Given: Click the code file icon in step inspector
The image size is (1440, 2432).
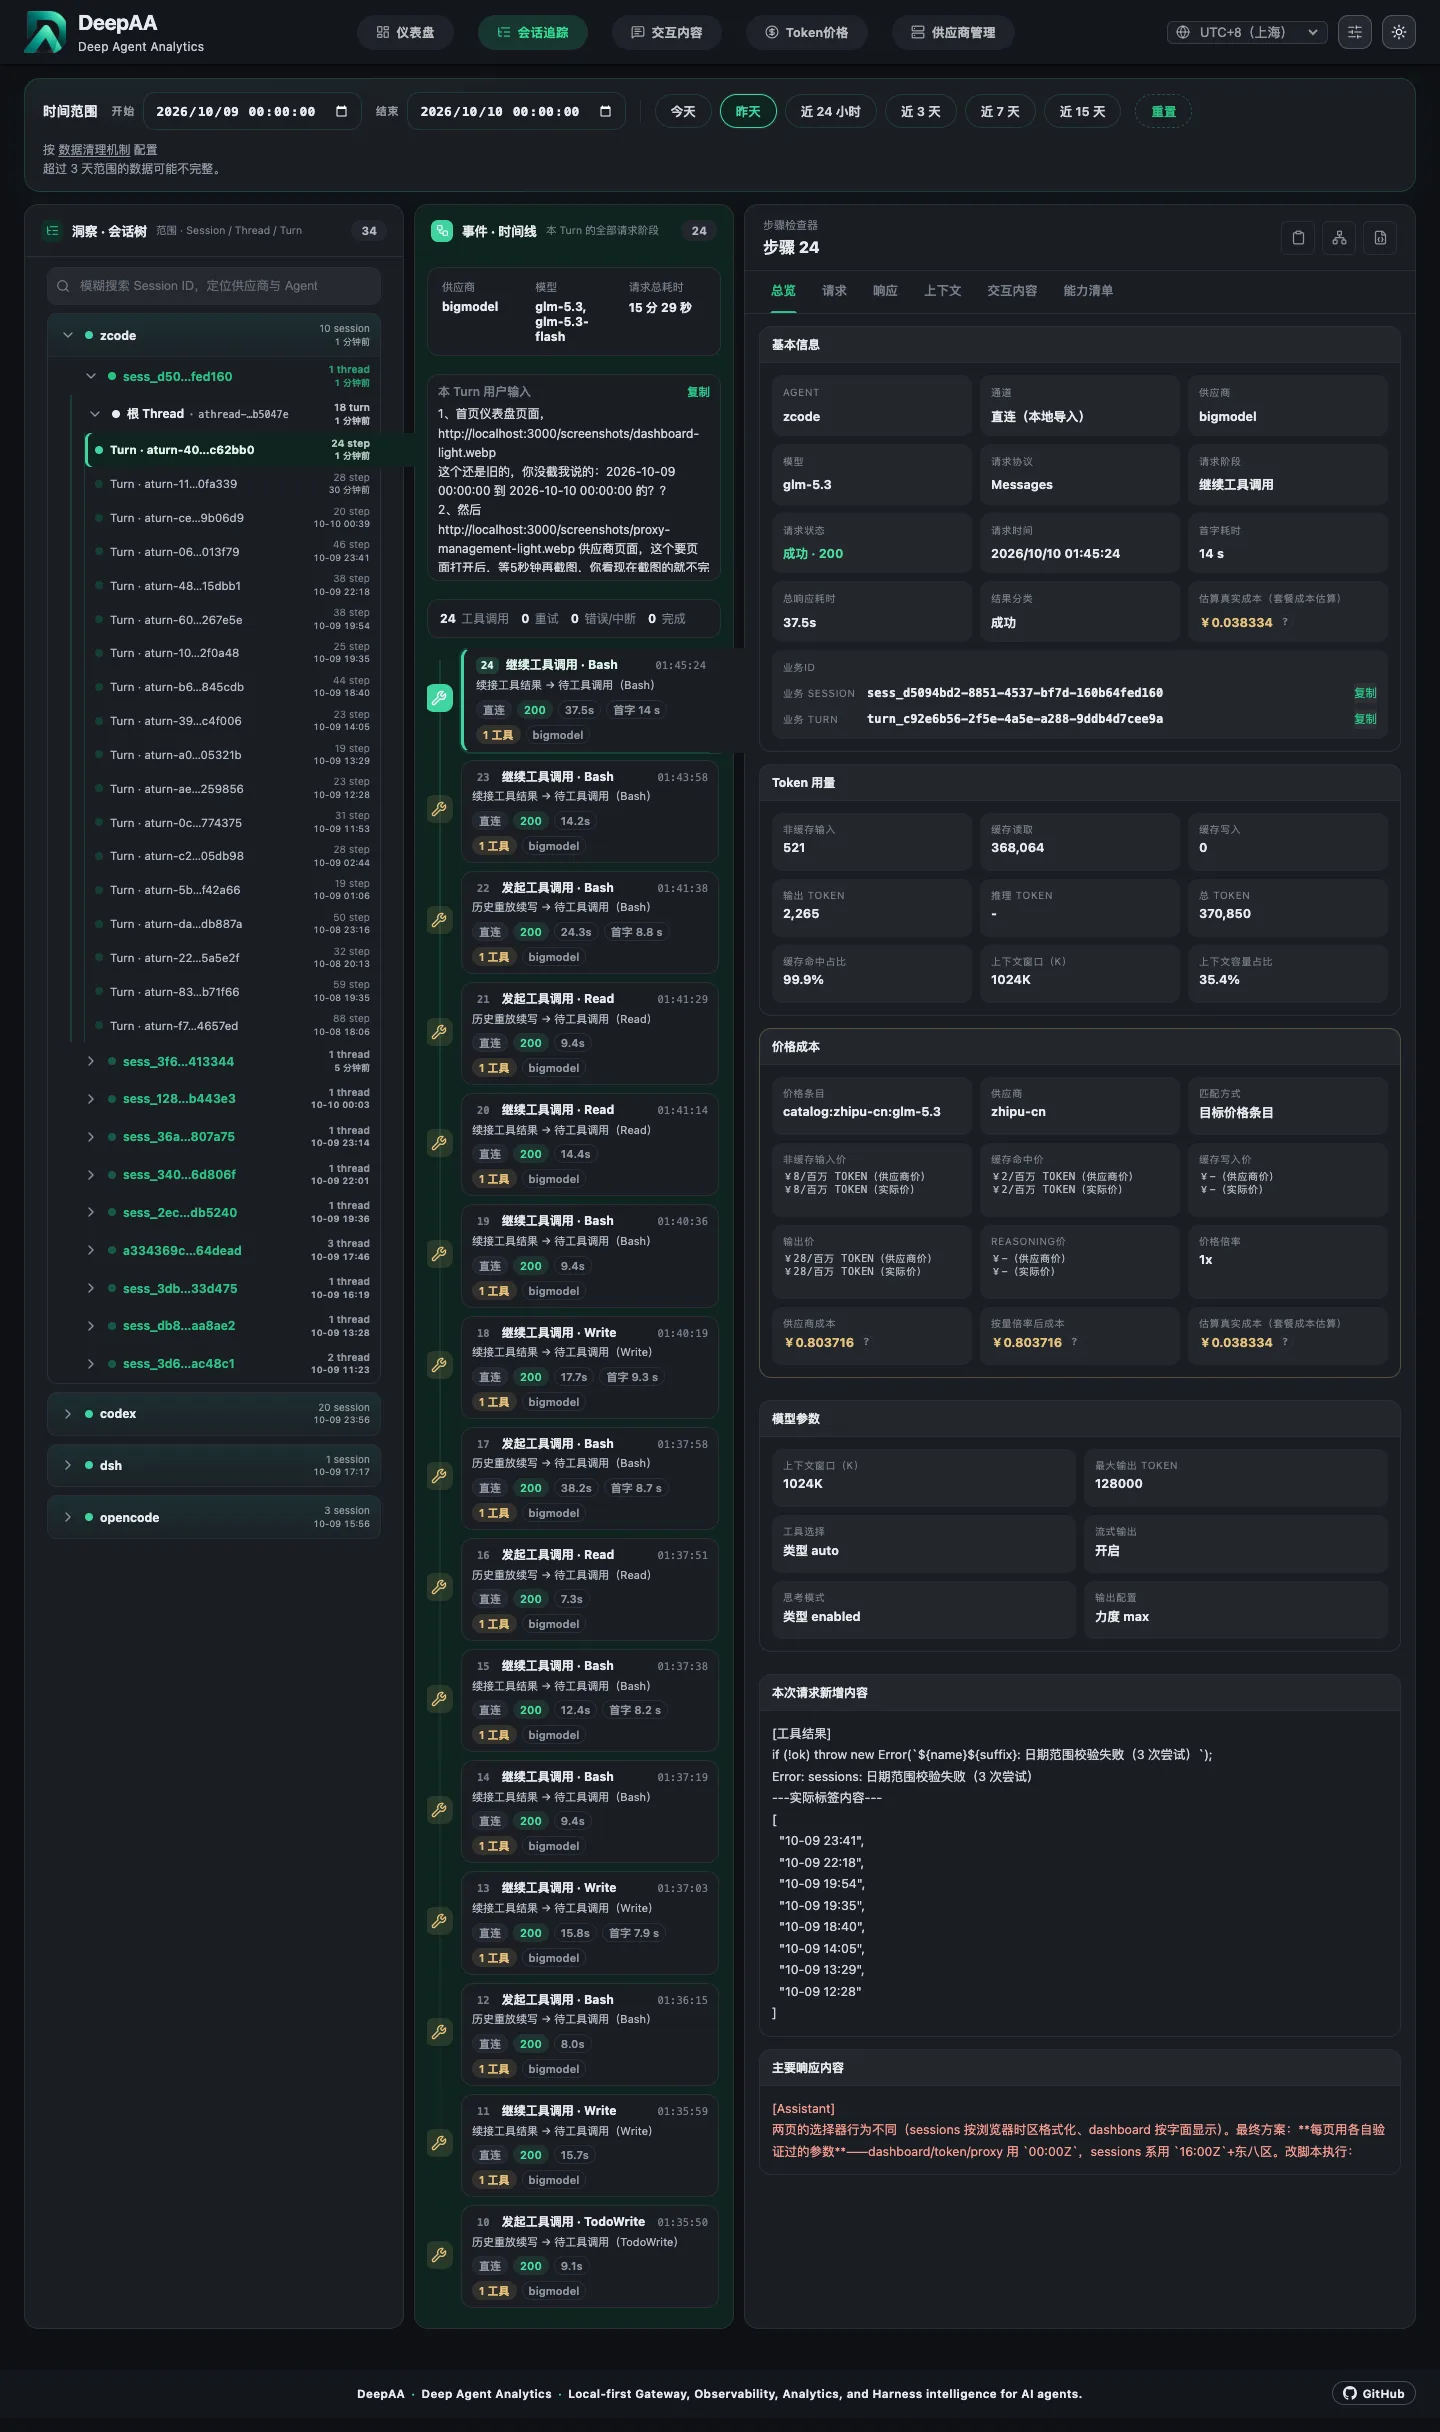Looking at the screenshot, I should click(x=1380, y=238).
